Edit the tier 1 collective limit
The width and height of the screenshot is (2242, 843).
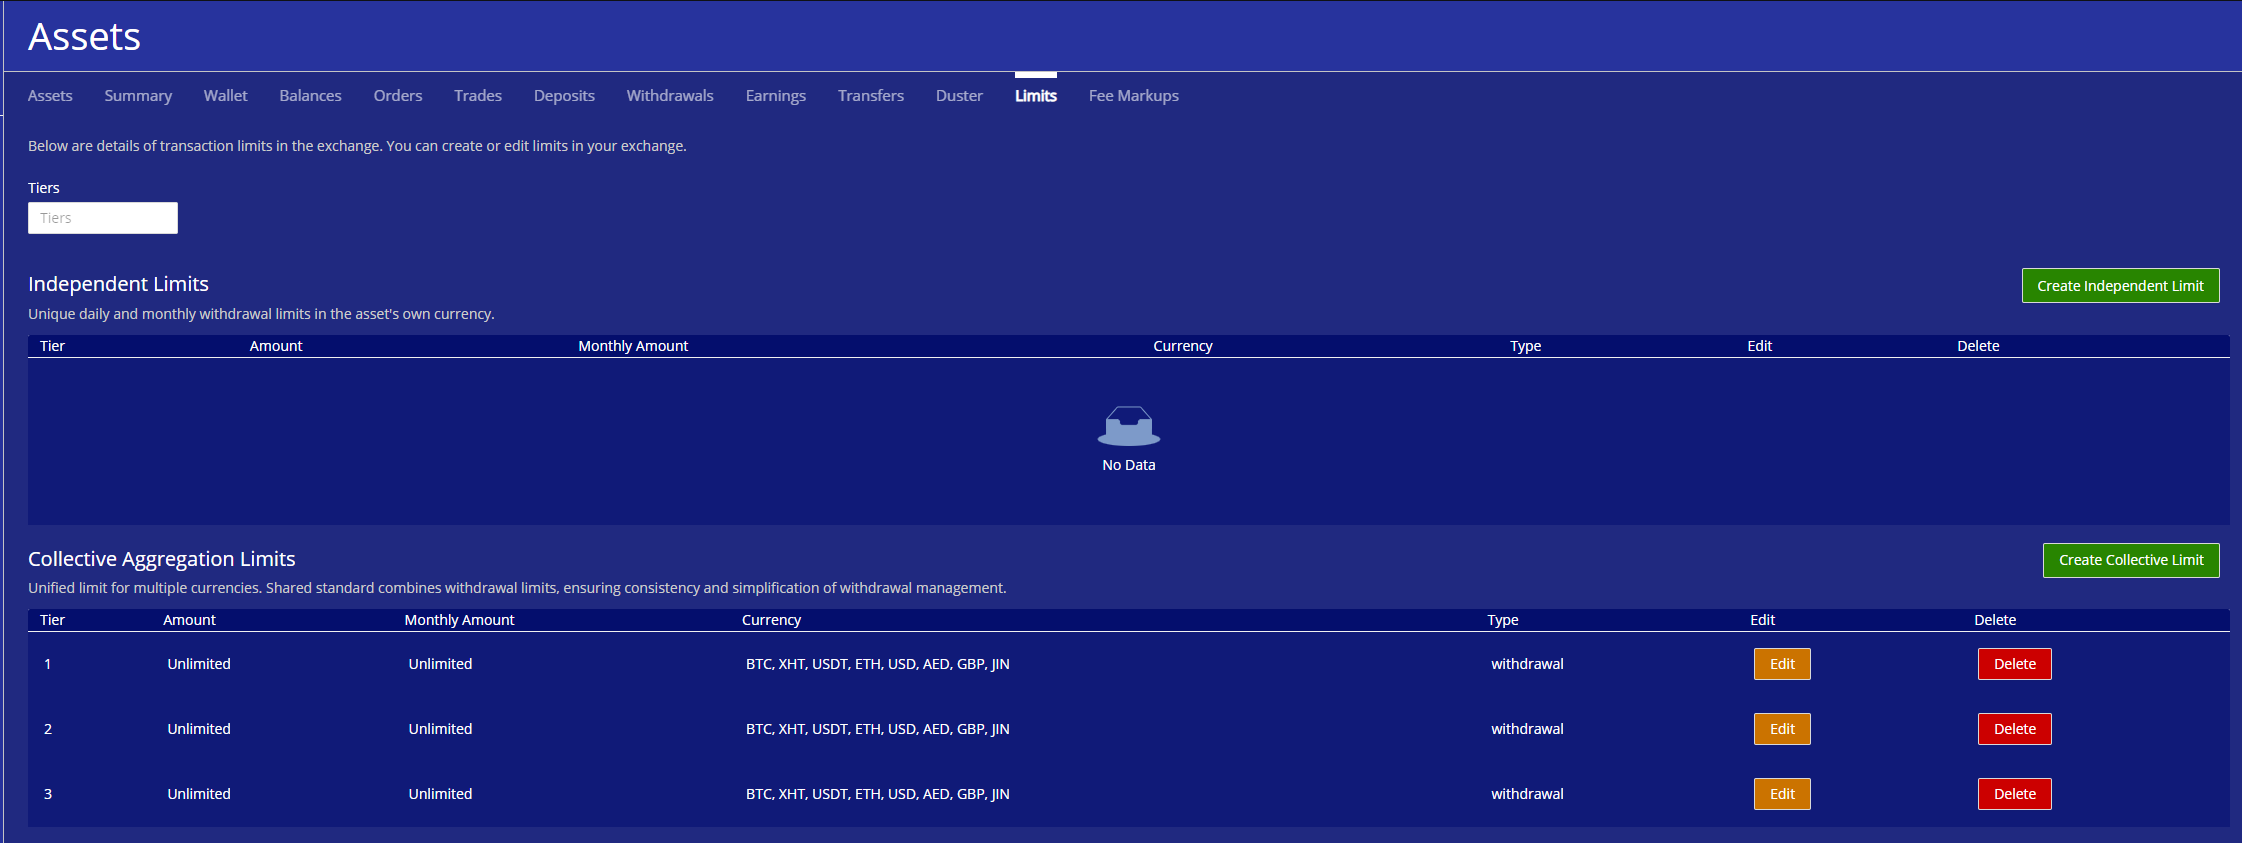click(x=1782, y=664)
